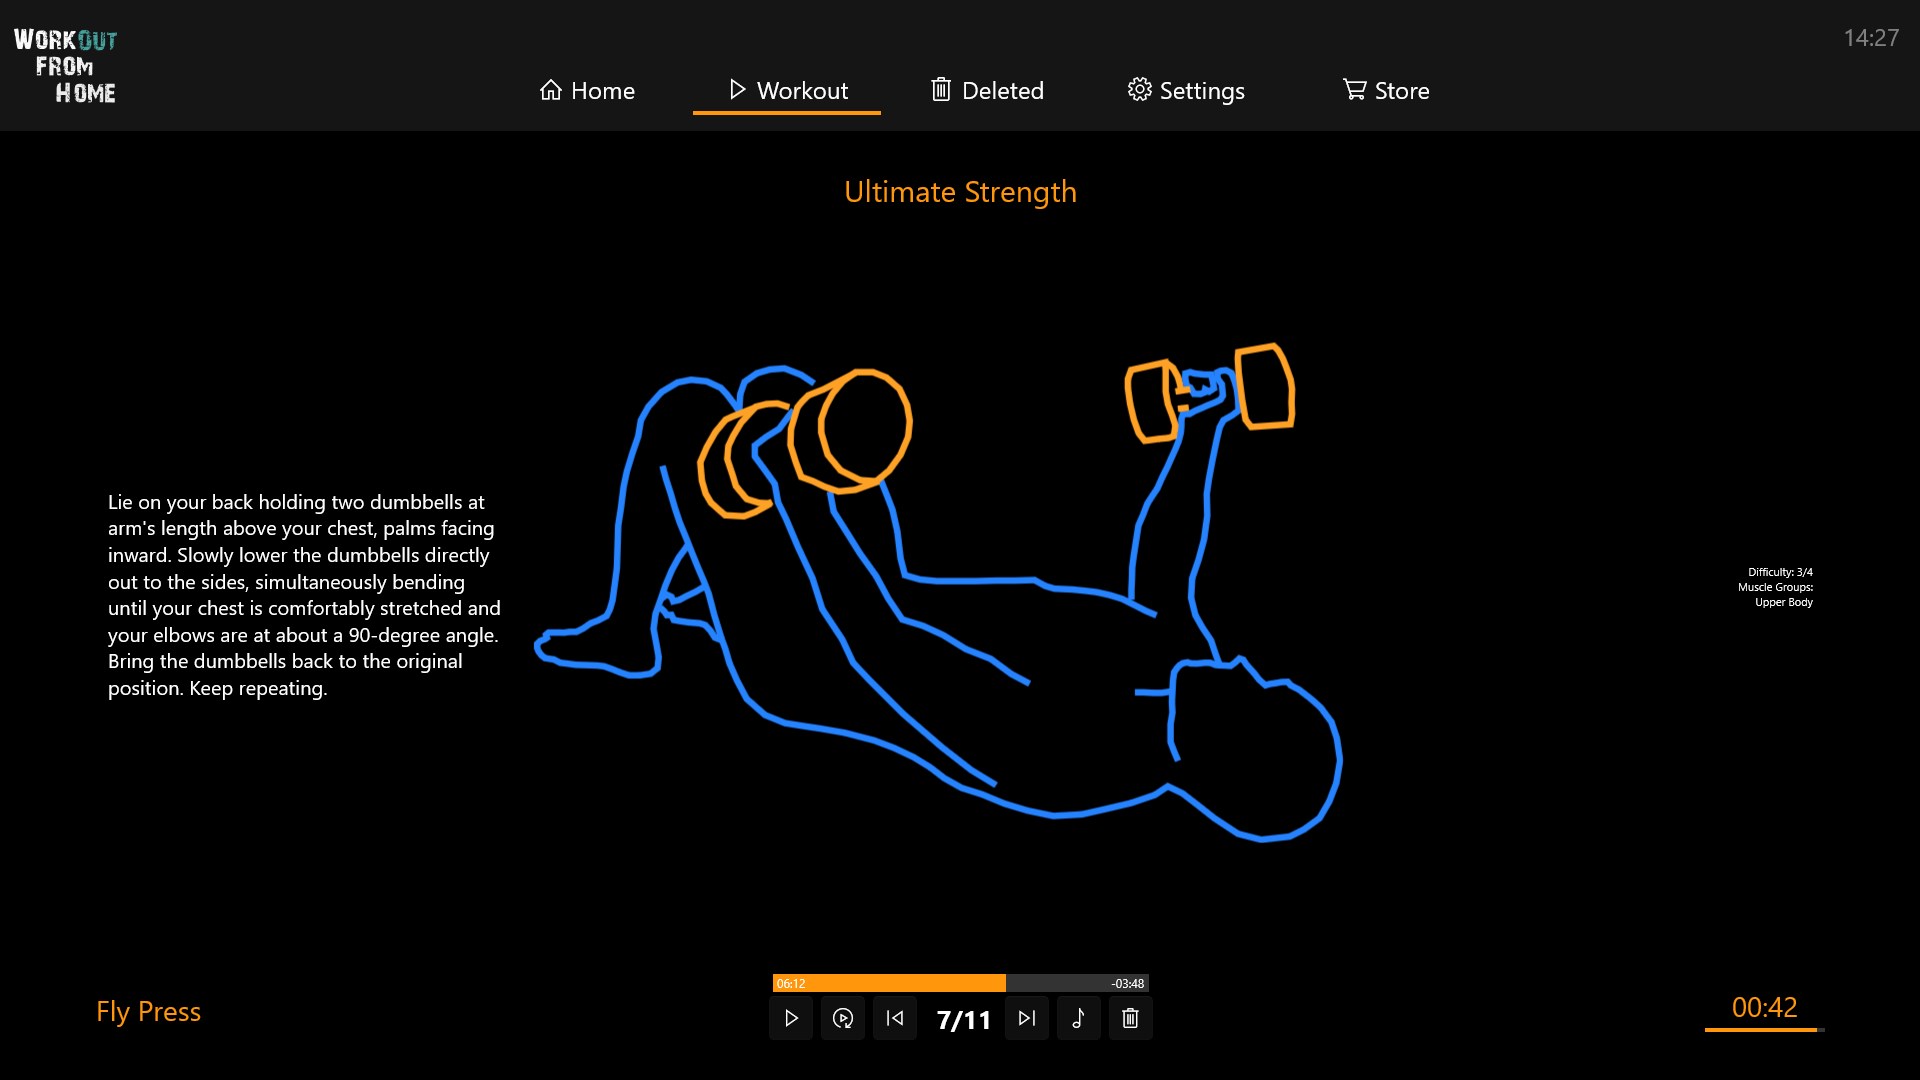Click the skip-forward to next exercise icon

point(1027,1018)
